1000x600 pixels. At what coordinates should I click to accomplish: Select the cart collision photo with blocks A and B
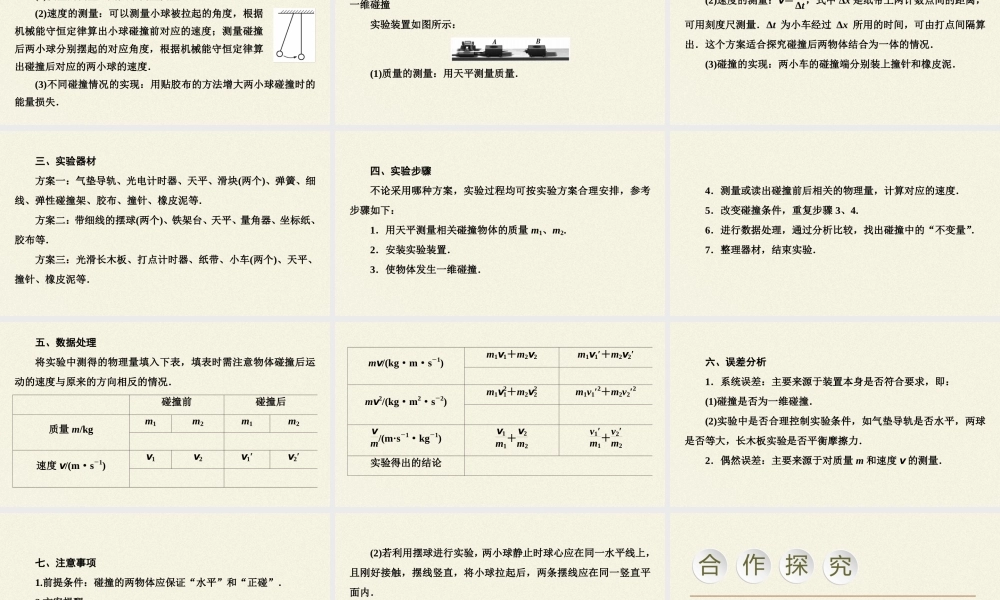click(510, 48)
